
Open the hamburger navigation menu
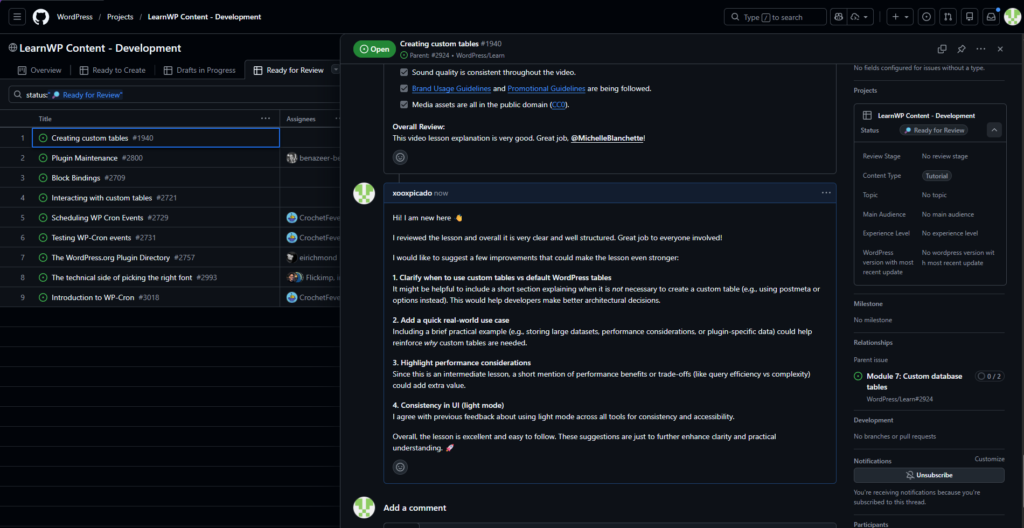click(17, 17)
